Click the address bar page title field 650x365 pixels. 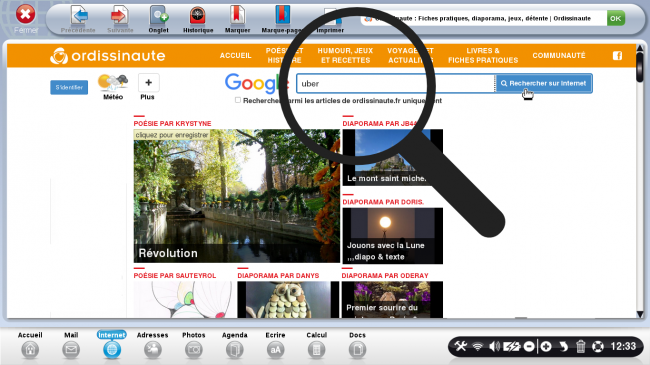pos(483,18)
